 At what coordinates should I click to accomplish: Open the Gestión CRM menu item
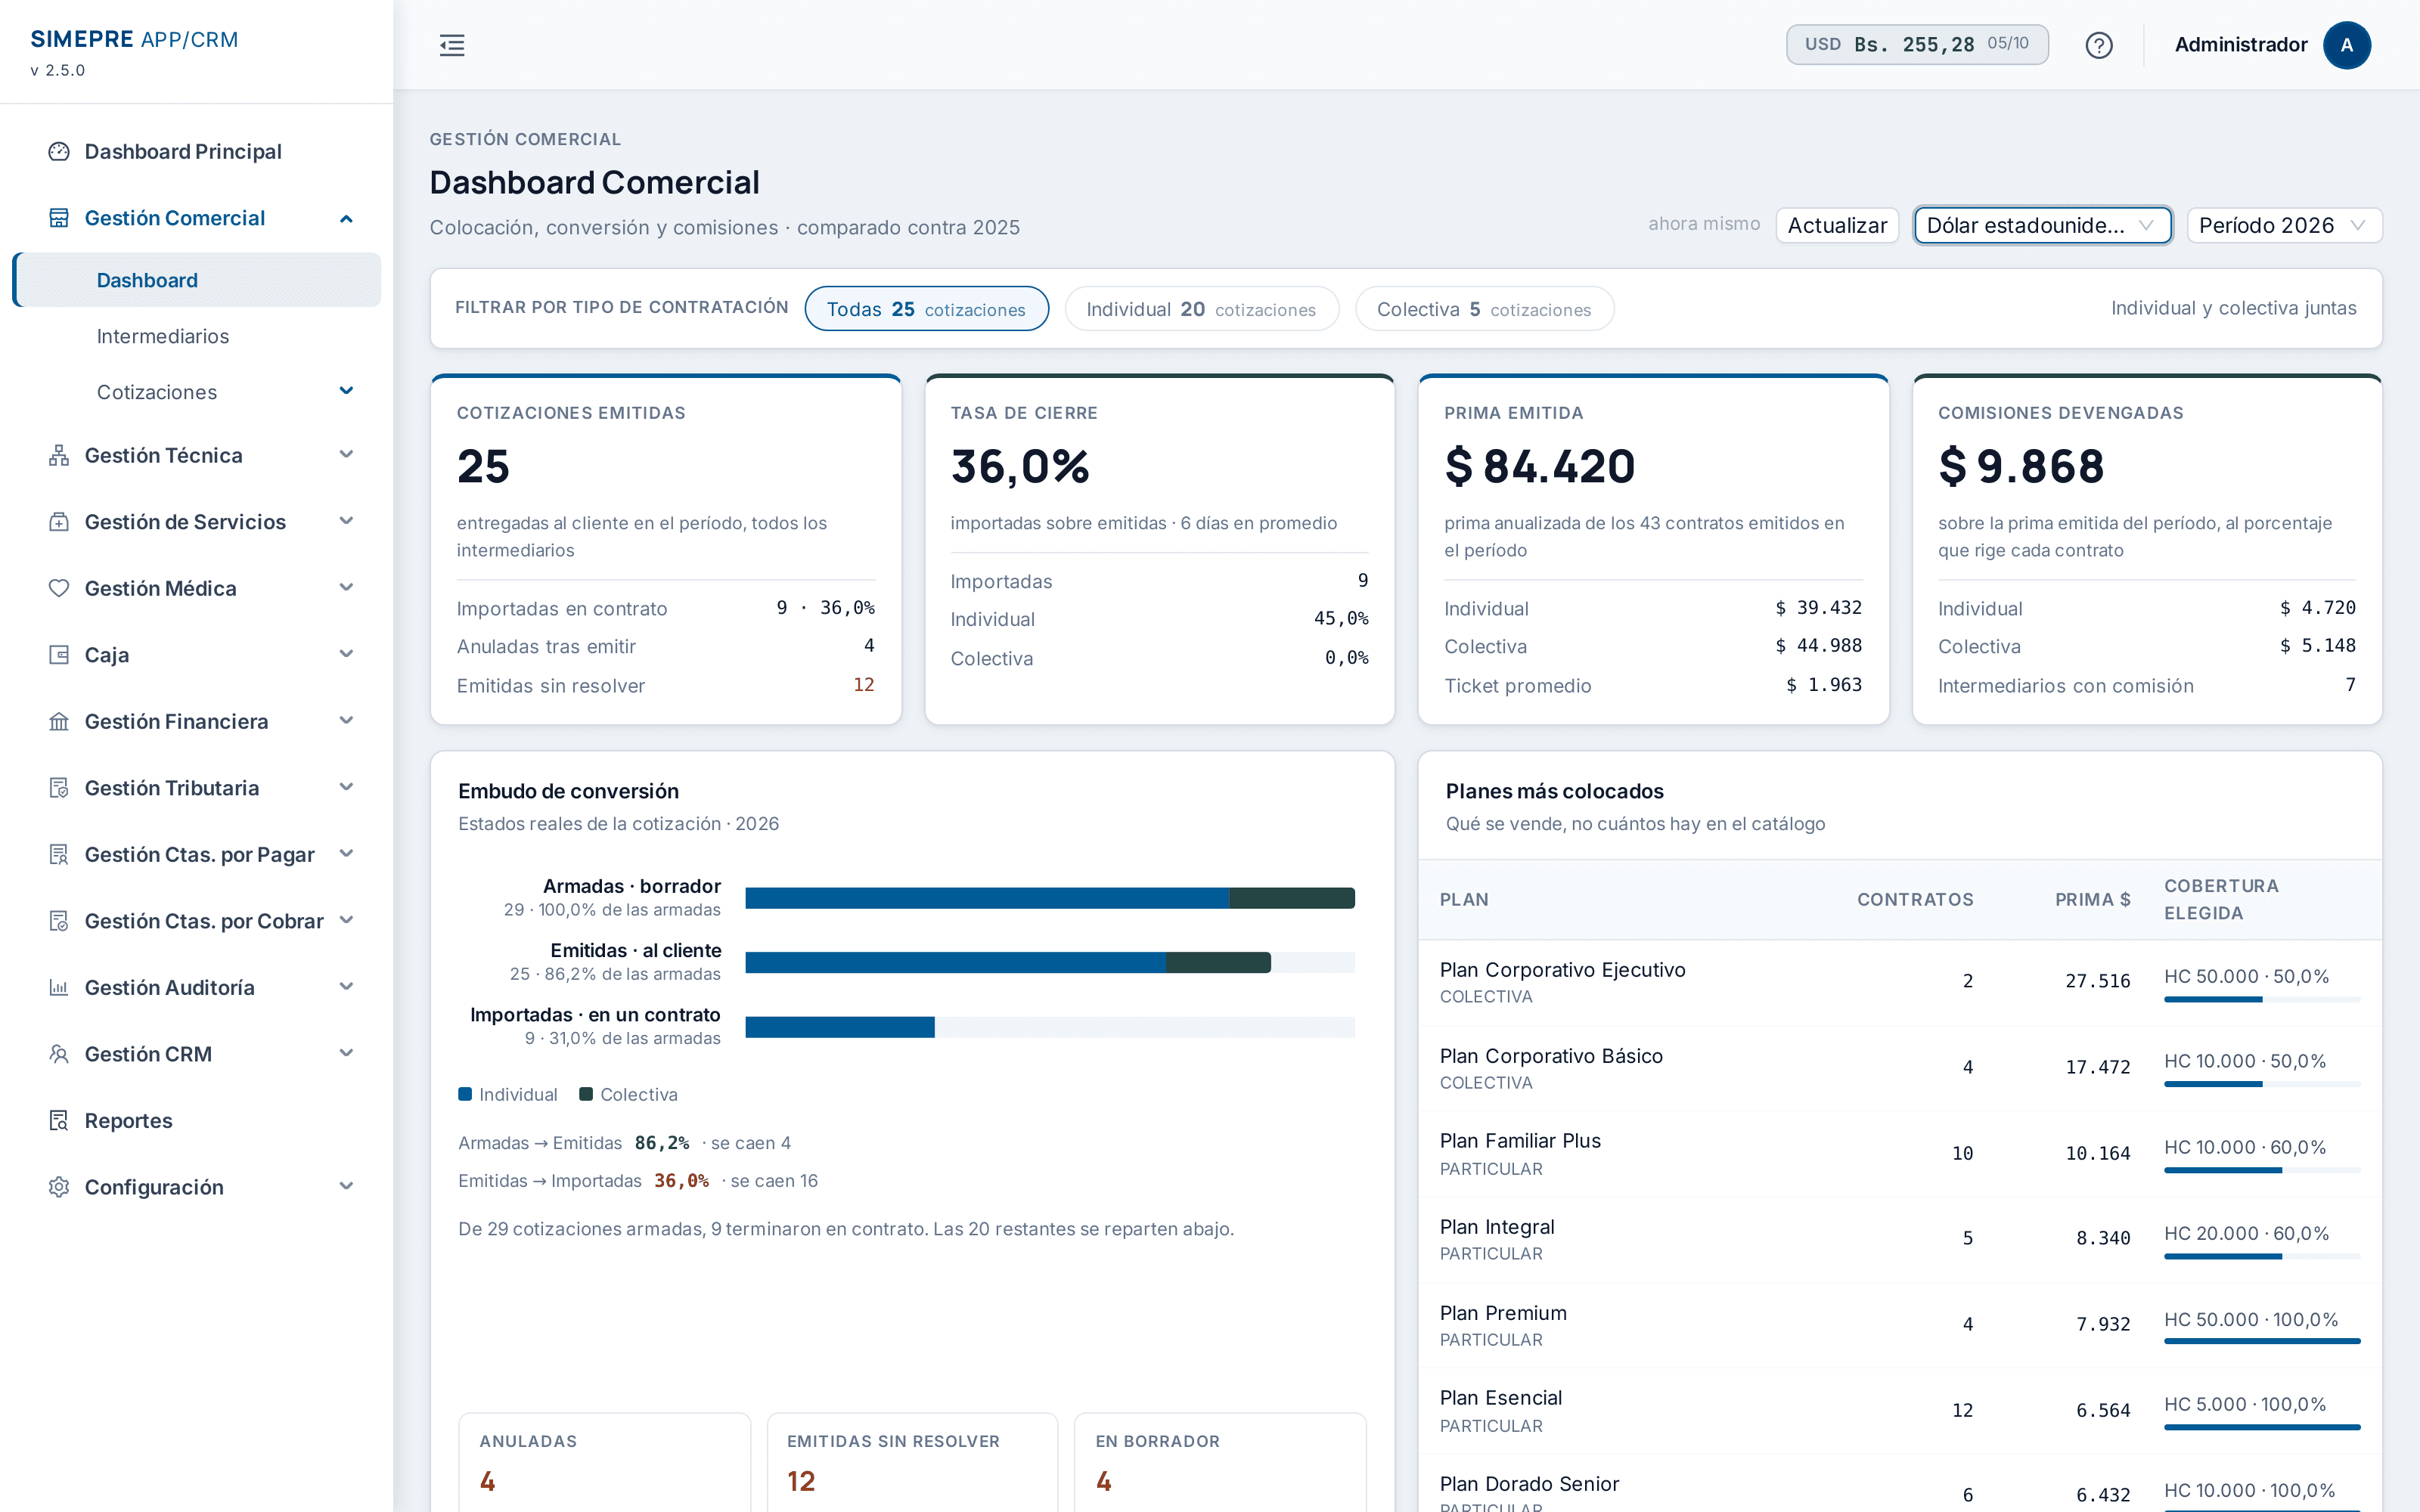(197, 1054)
